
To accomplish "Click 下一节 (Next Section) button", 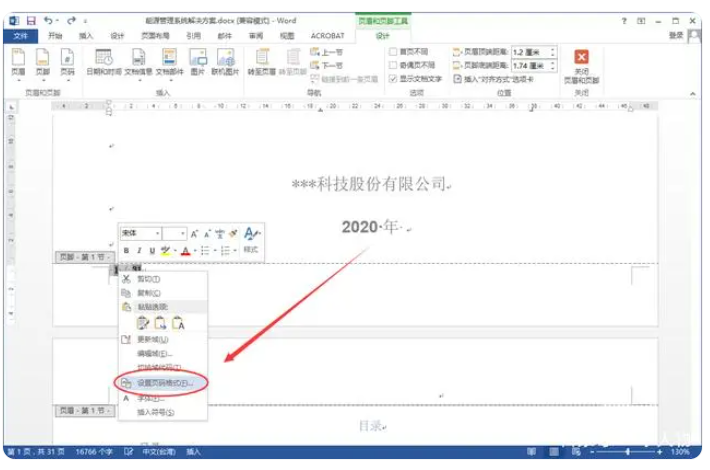I will point(328,64).
